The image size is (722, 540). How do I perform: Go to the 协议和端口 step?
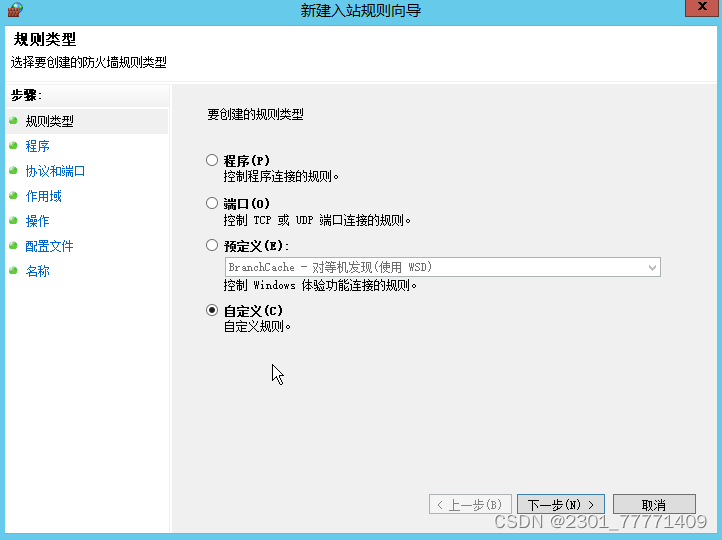click(x=55, y=171)
